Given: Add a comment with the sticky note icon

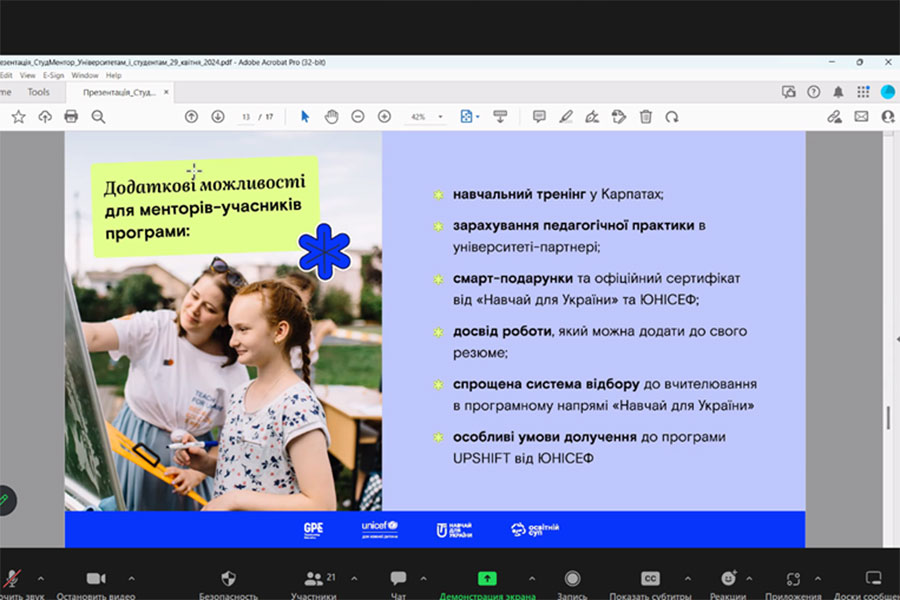Looking at the screenshot, I should point(539,117).
